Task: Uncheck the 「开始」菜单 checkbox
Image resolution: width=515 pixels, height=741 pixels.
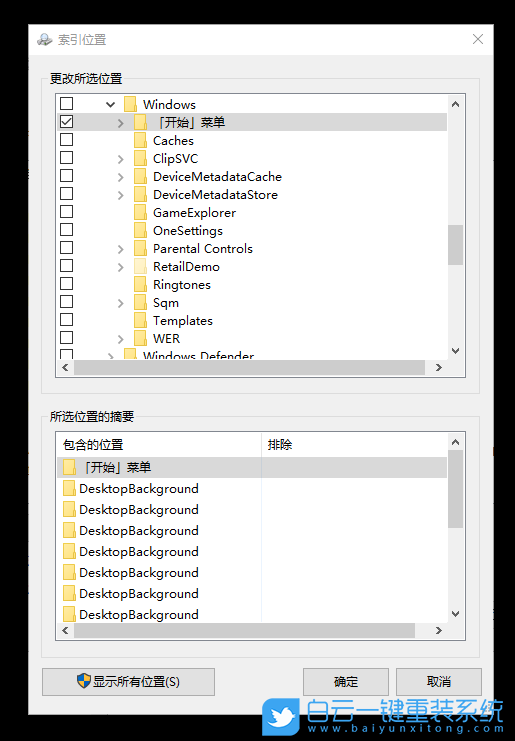Action: pyautogui.click(x=67, y=121)
